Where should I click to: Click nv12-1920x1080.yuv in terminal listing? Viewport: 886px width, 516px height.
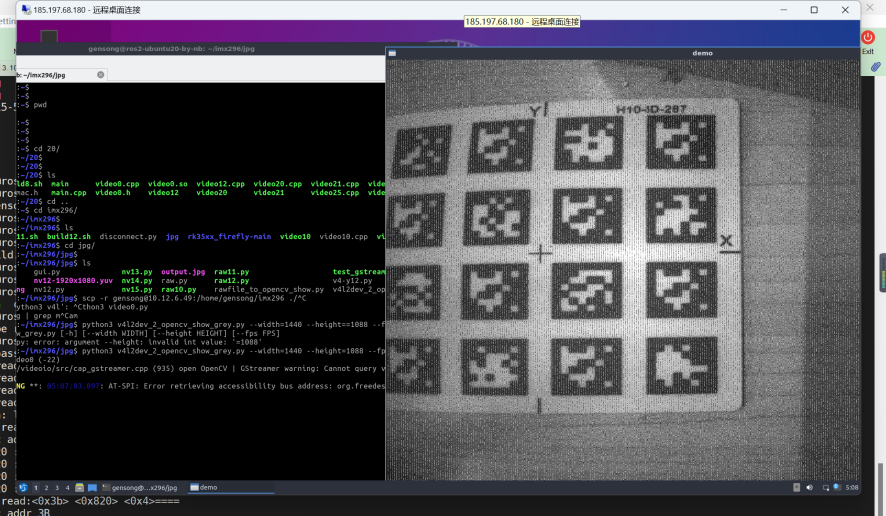tap(73, 280)
